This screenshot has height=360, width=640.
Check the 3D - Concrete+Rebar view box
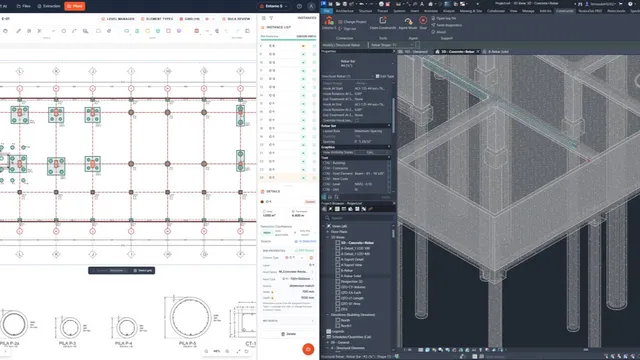coord(338,242)
